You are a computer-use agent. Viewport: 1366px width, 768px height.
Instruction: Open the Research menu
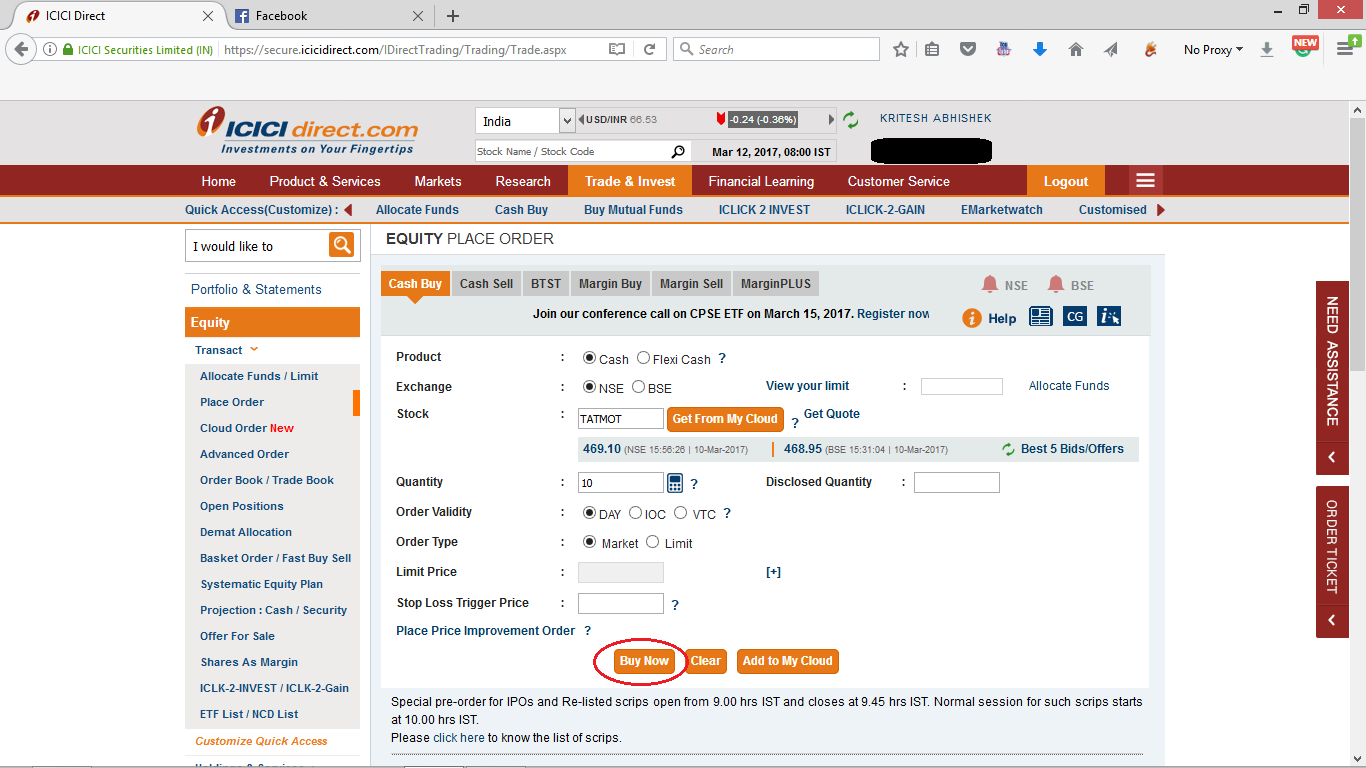tap(523, 181)
